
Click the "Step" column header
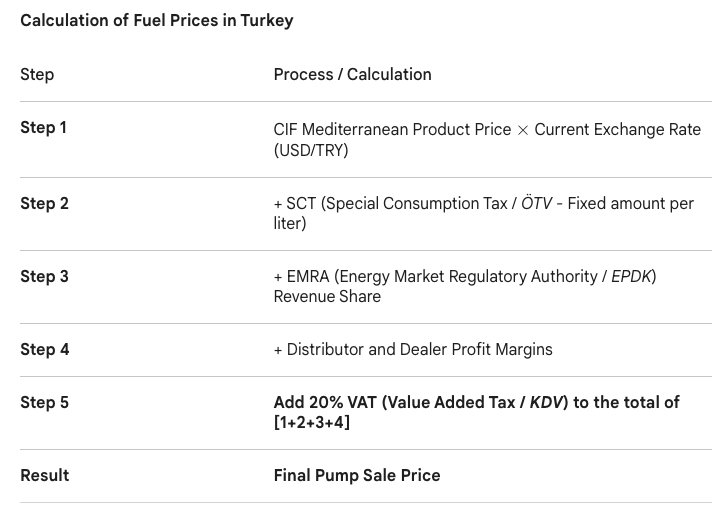(x=37, y=75)
